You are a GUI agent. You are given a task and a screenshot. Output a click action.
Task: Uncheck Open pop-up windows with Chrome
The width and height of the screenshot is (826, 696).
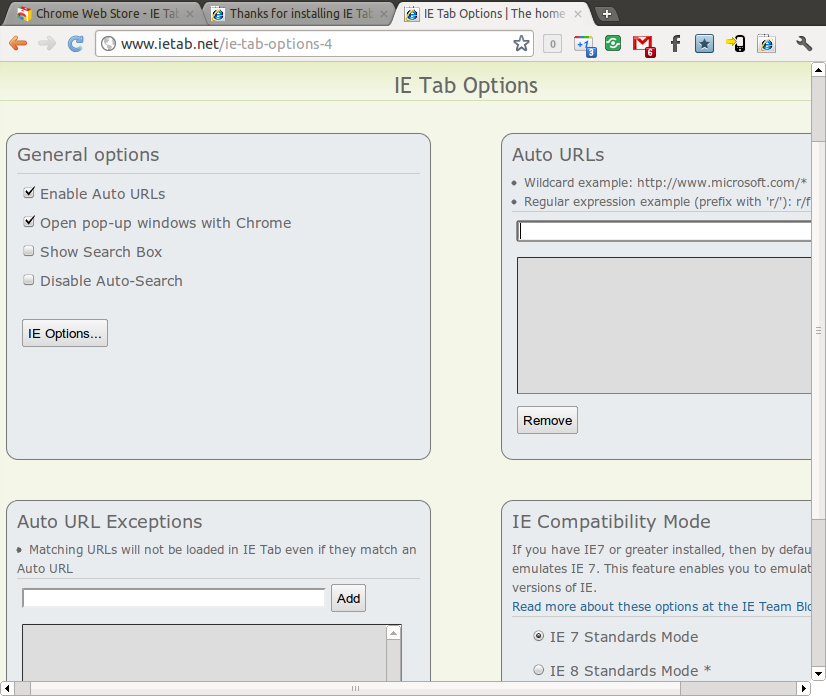click(x=29, y=221)
